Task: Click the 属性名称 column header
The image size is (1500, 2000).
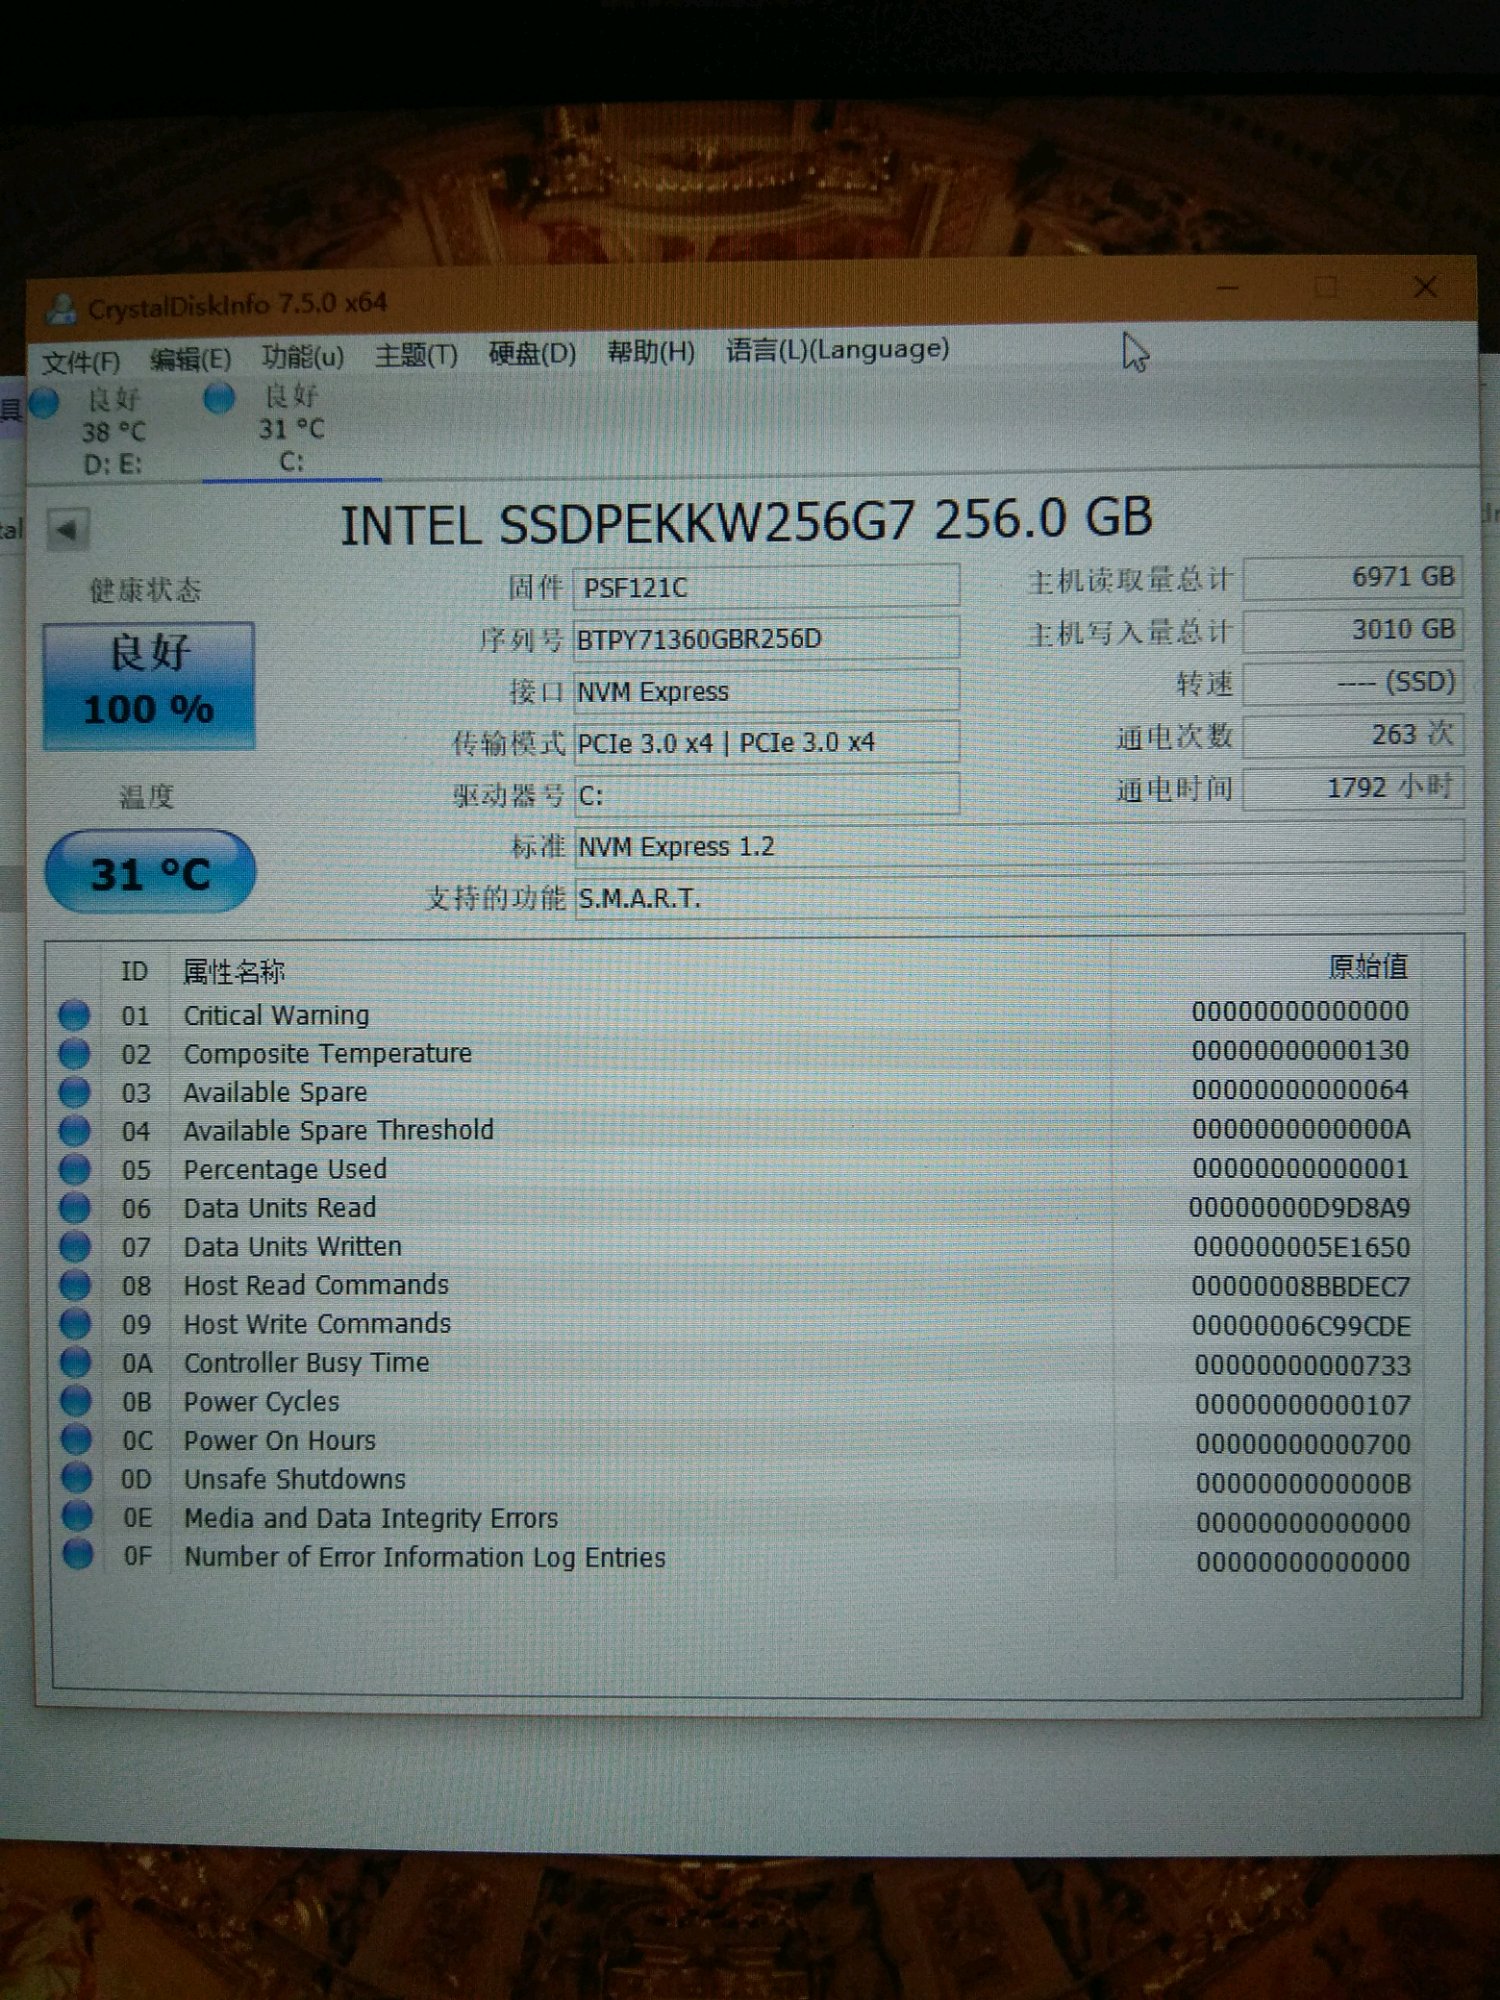Action: point(233,971)
